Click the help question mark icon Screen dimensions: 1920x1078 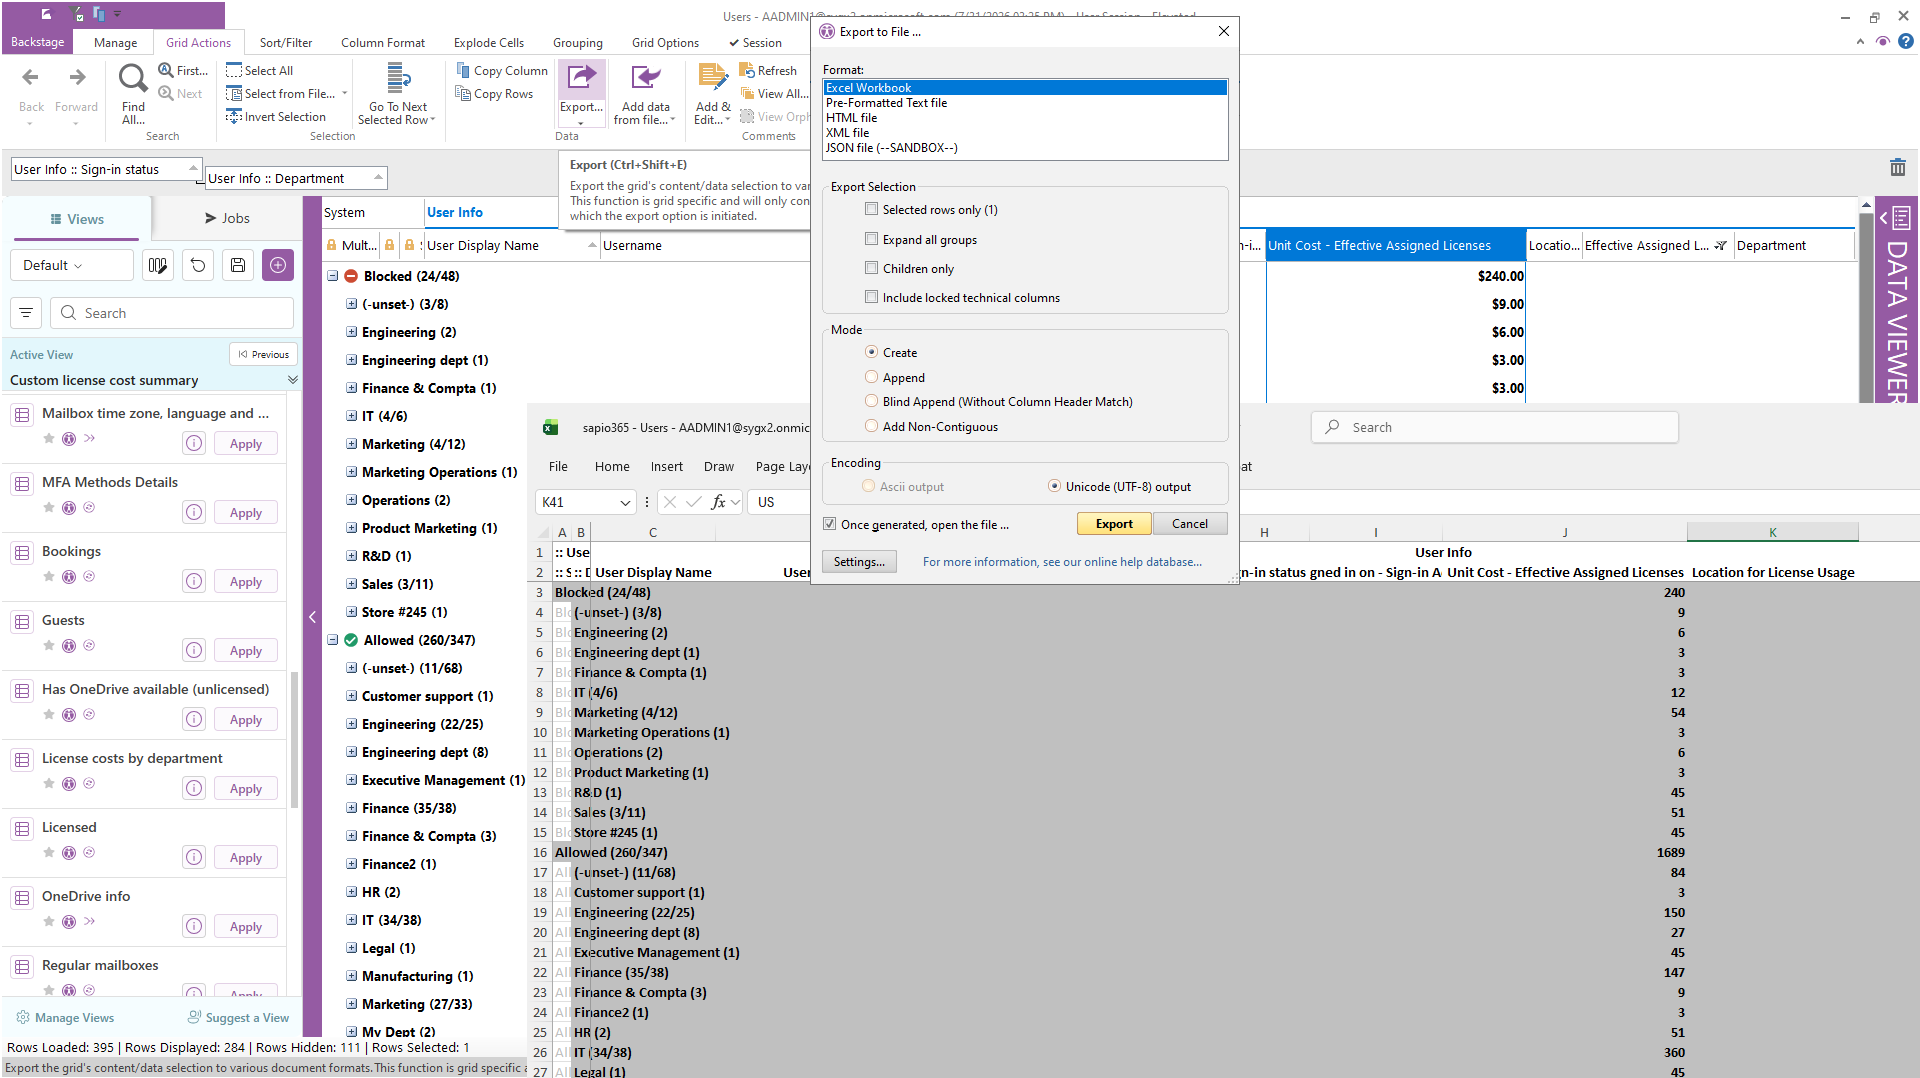click(x=1906, y=42)
